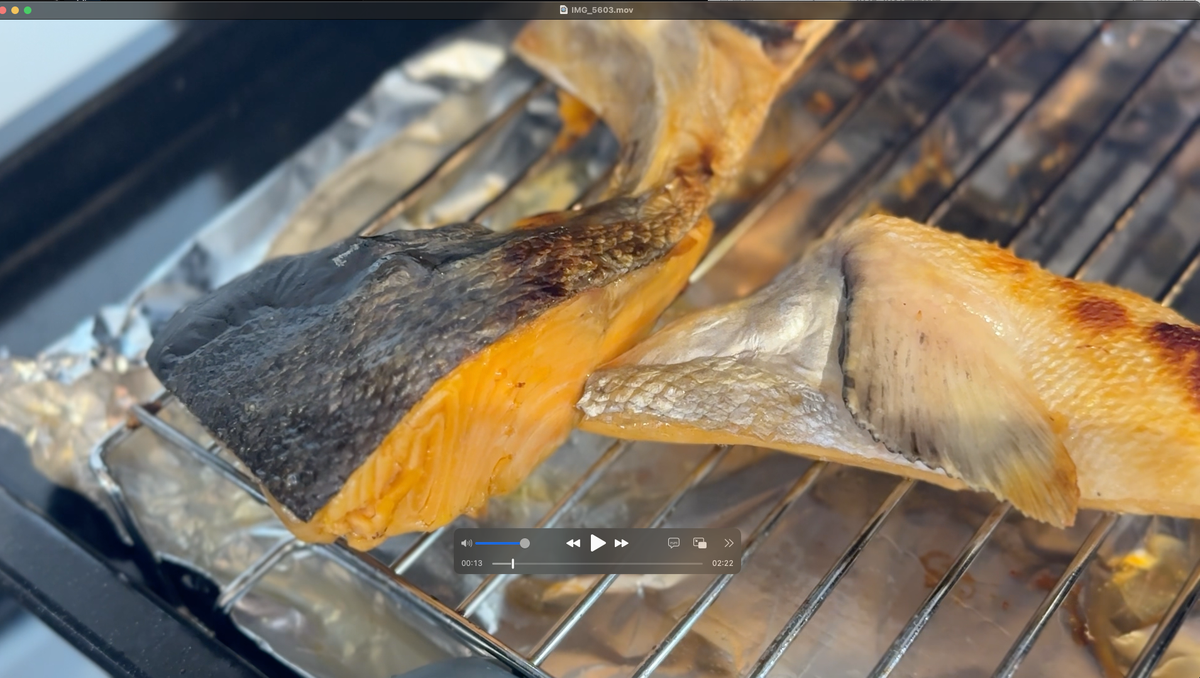Image resolution: width=1200 pixels, height=678 pixels.
Task: Click the filled blue volume track
Action: (x=497, y=543)
